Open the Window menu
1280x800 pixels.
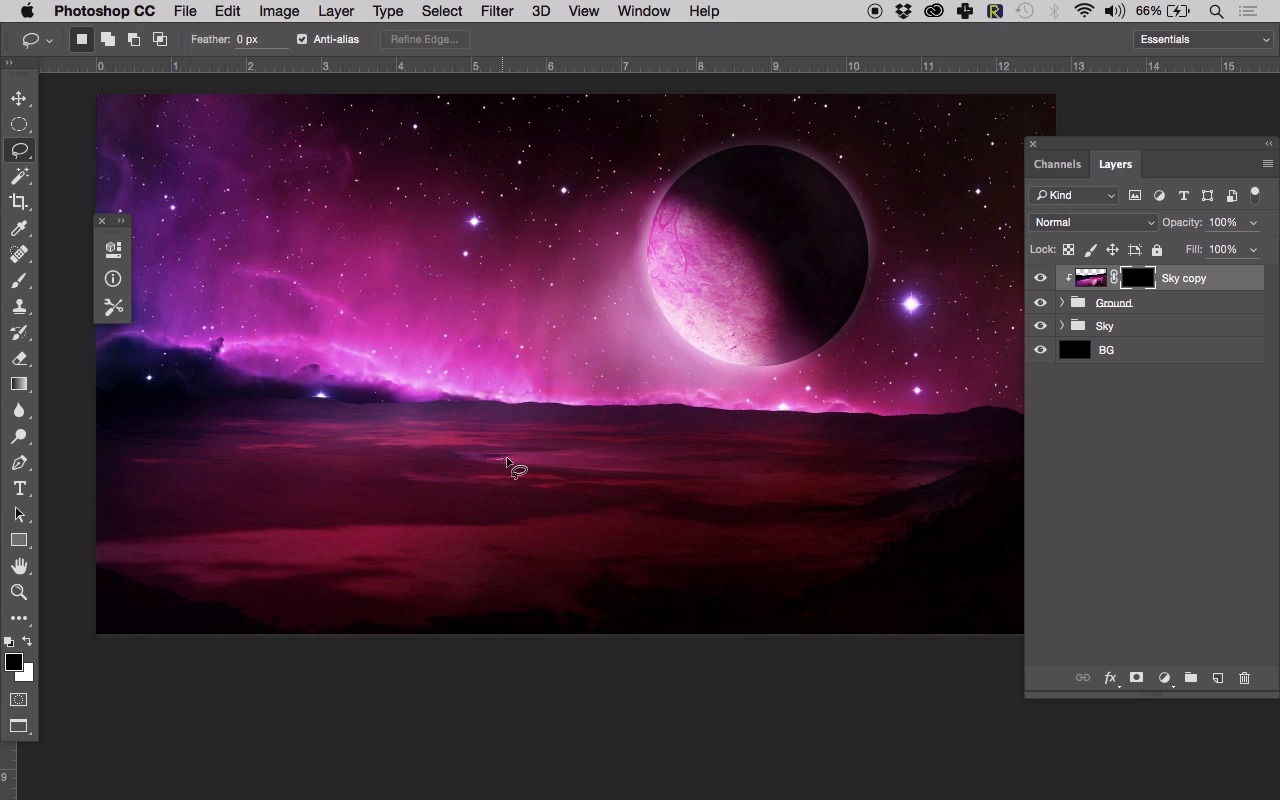pyautogui.click(x=644, y=11)
